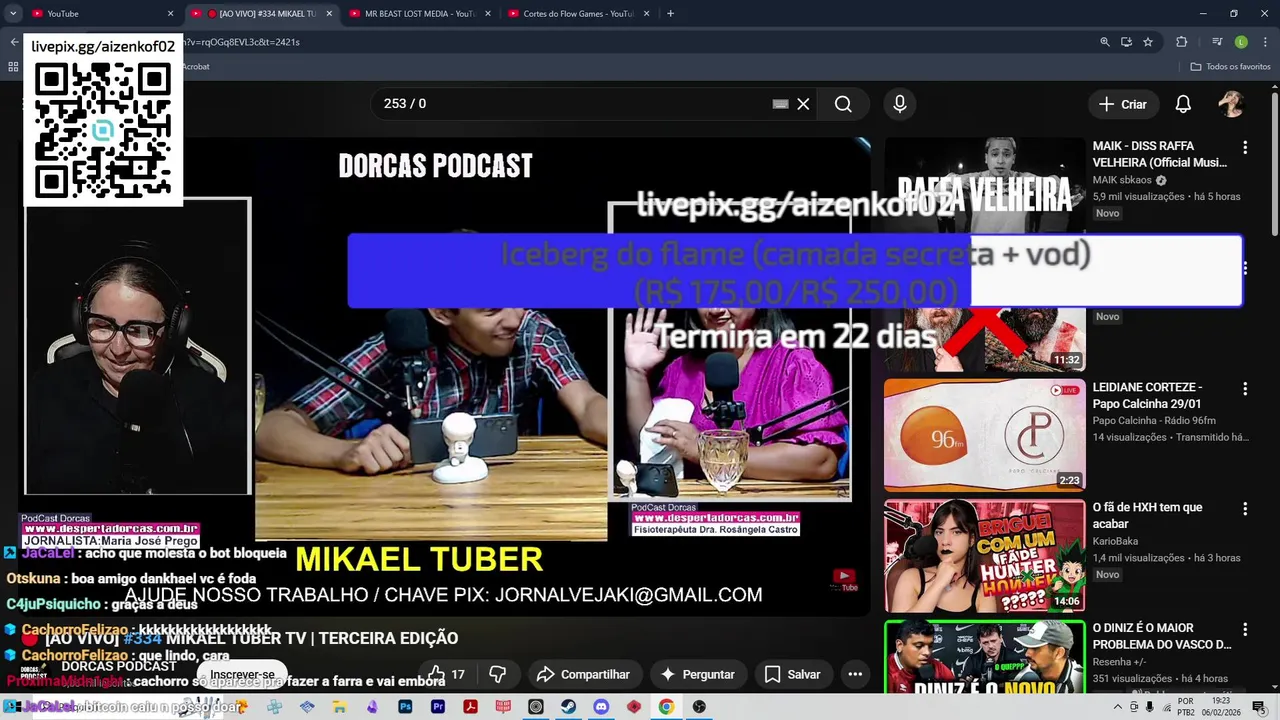Click the Inscrever-se subscribe button
The image size is (1280, 720).
point(242,675)
